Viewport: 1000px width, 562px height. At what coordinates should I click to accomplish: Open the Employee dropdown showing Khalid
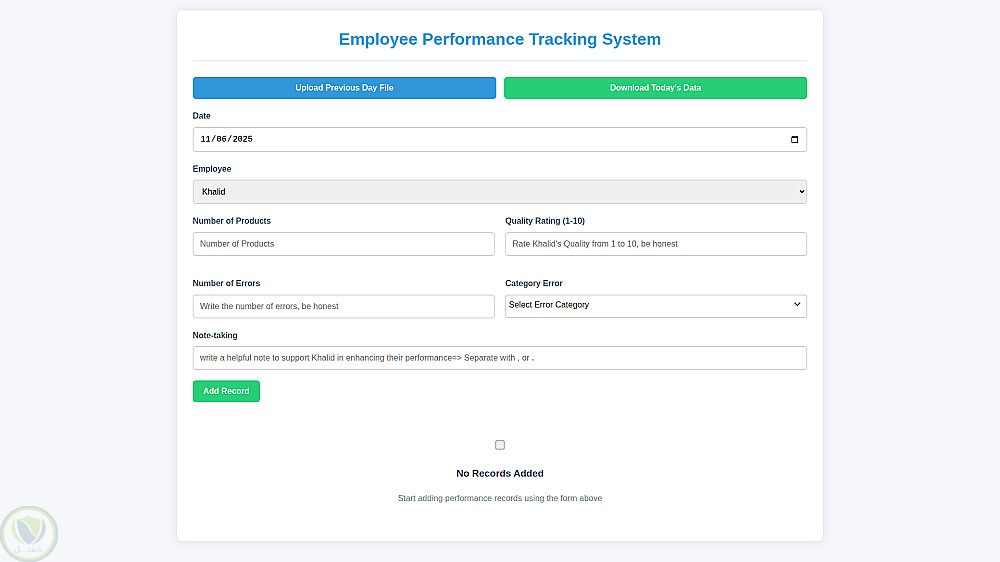click(x=499, y=192)
